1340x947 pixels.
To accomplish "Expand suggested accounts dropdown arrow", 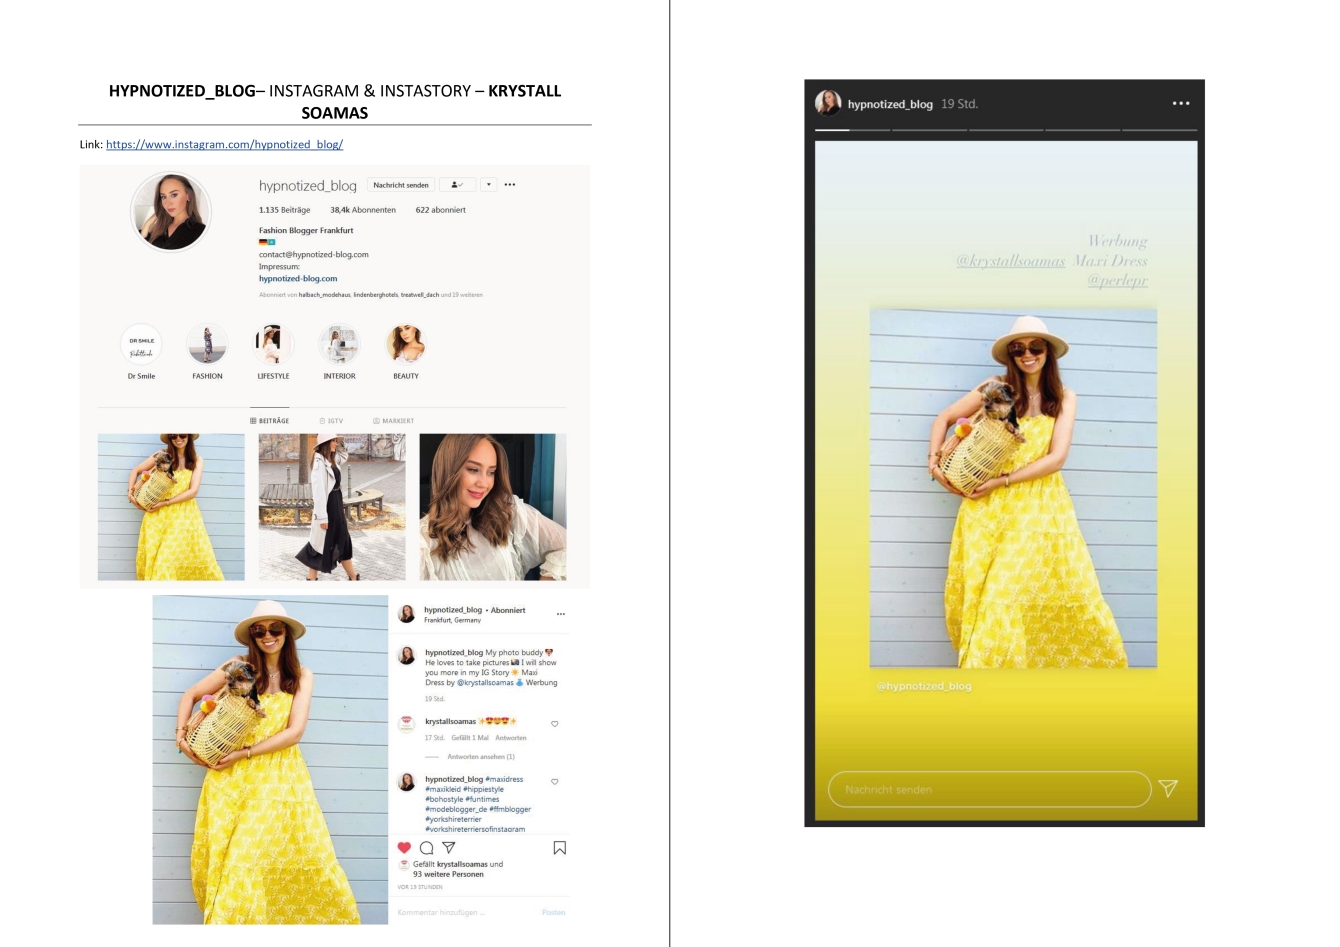I will [488, 185].
